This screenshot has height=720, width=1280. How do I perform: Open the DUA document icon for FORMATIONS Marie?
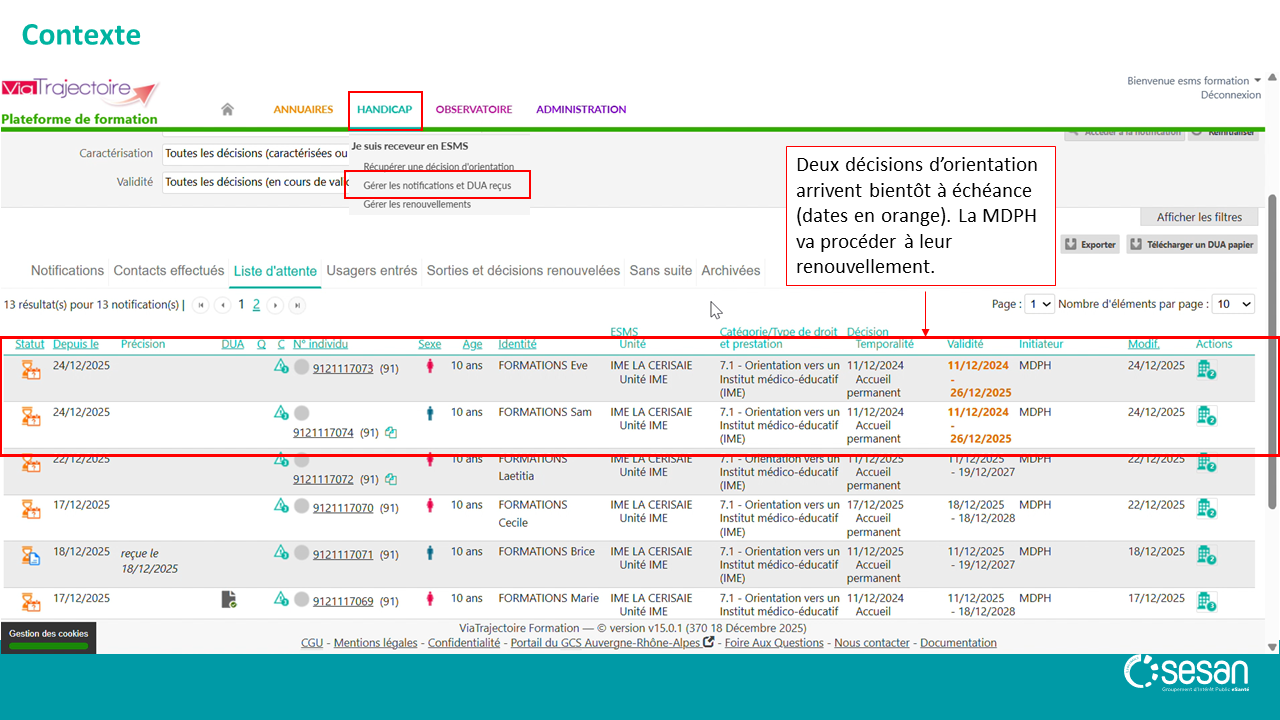click(229, 599)
